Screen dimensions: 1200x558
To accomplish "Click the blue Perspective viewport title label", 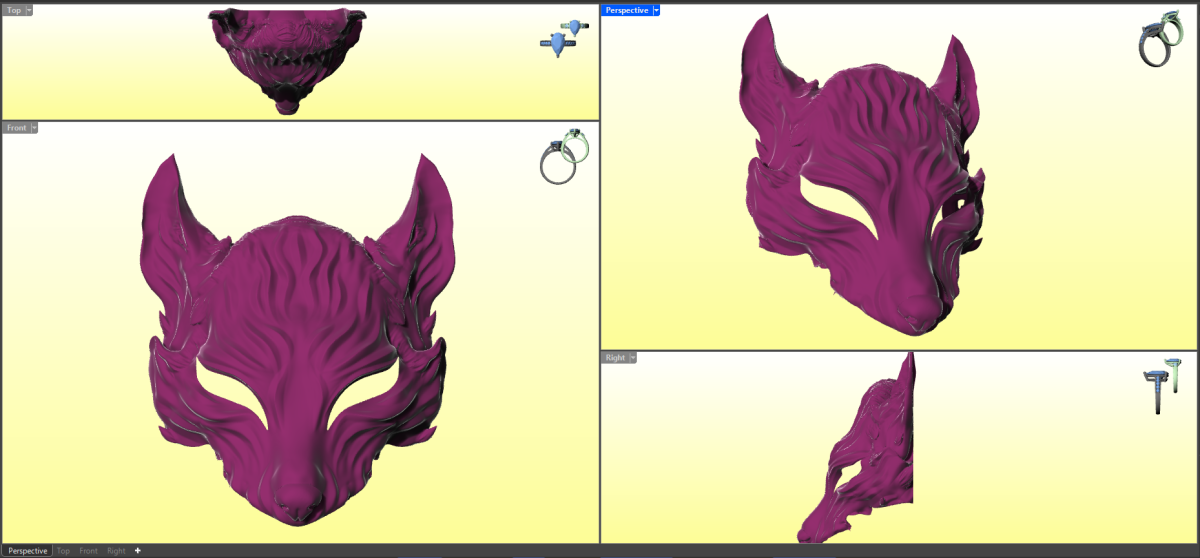I will click(x=627, y=10).
